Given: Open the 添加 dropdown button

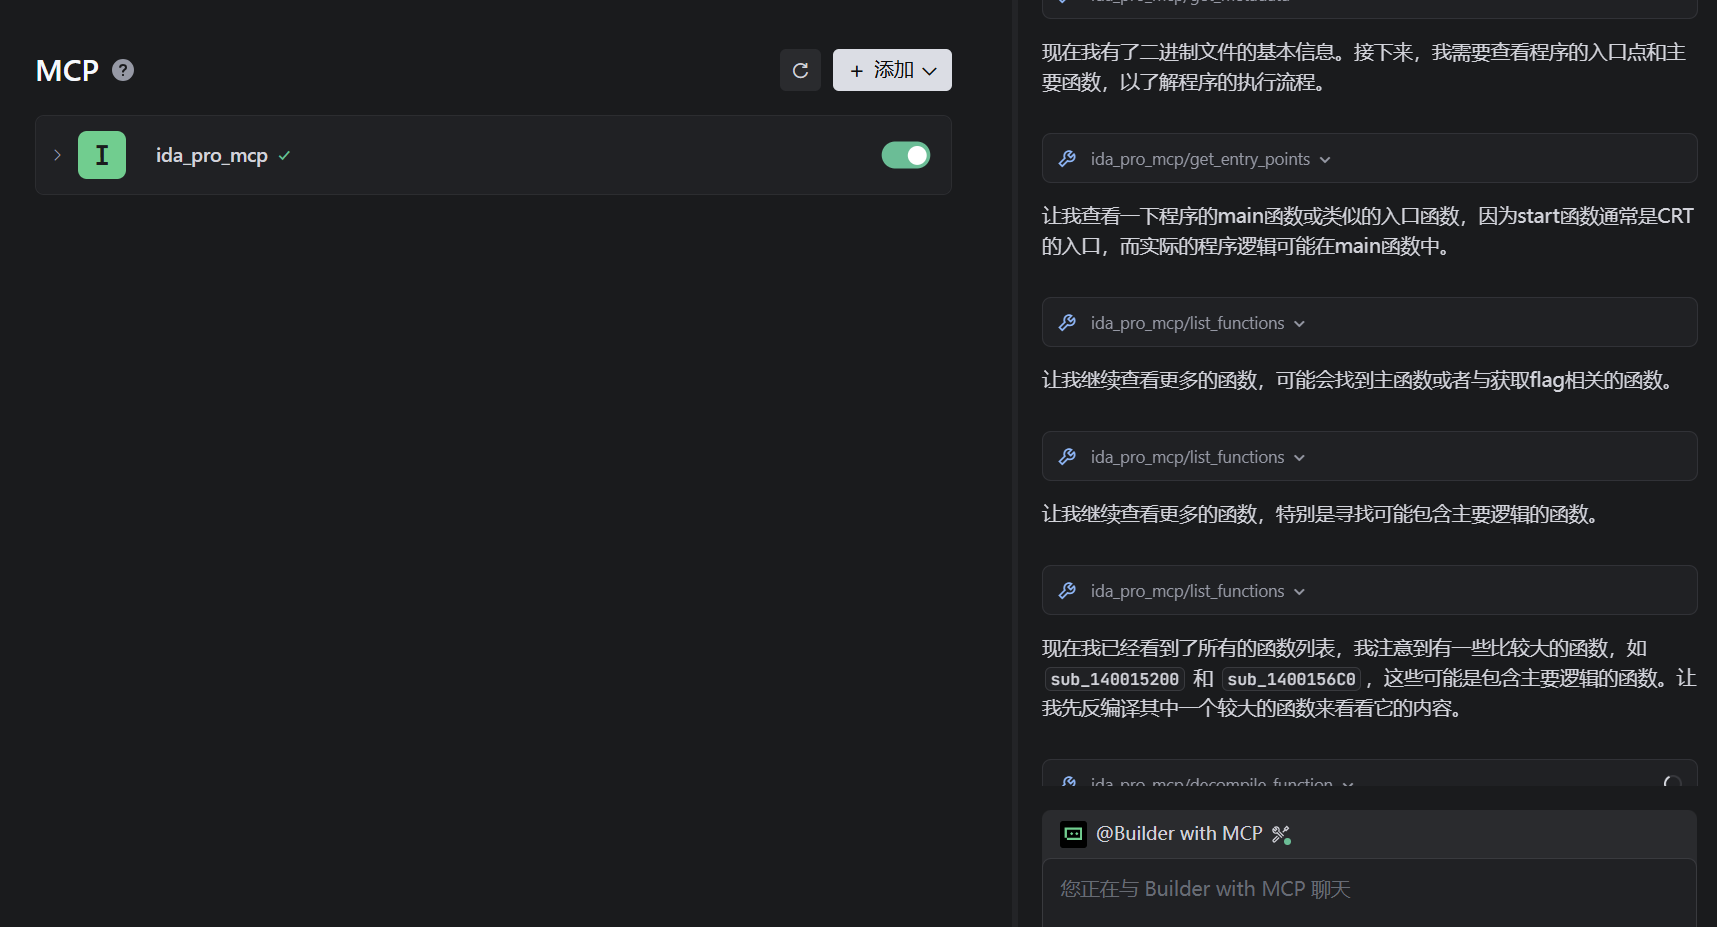Looking at the screenshot, I should pyautogui.click(x=892, y=70).
